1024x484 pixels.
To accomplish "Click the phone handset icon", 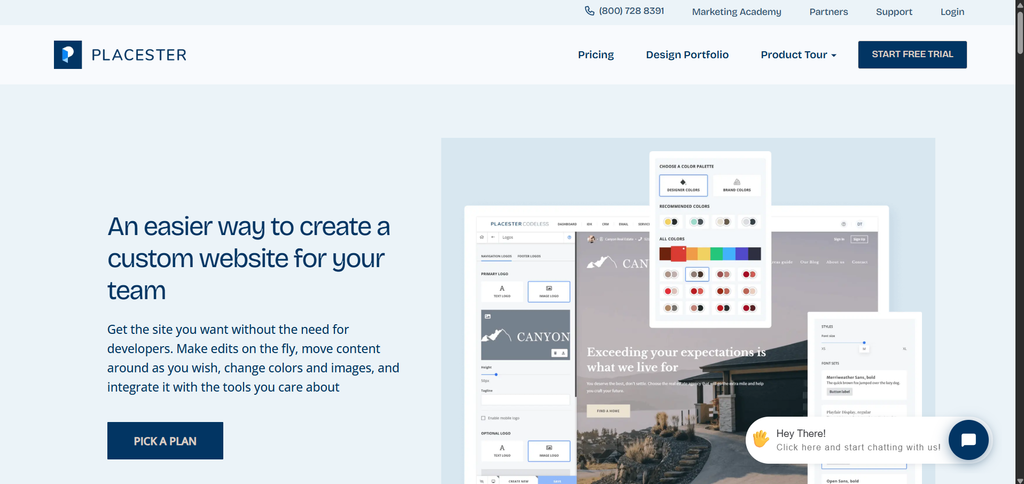I will (590, 11).
